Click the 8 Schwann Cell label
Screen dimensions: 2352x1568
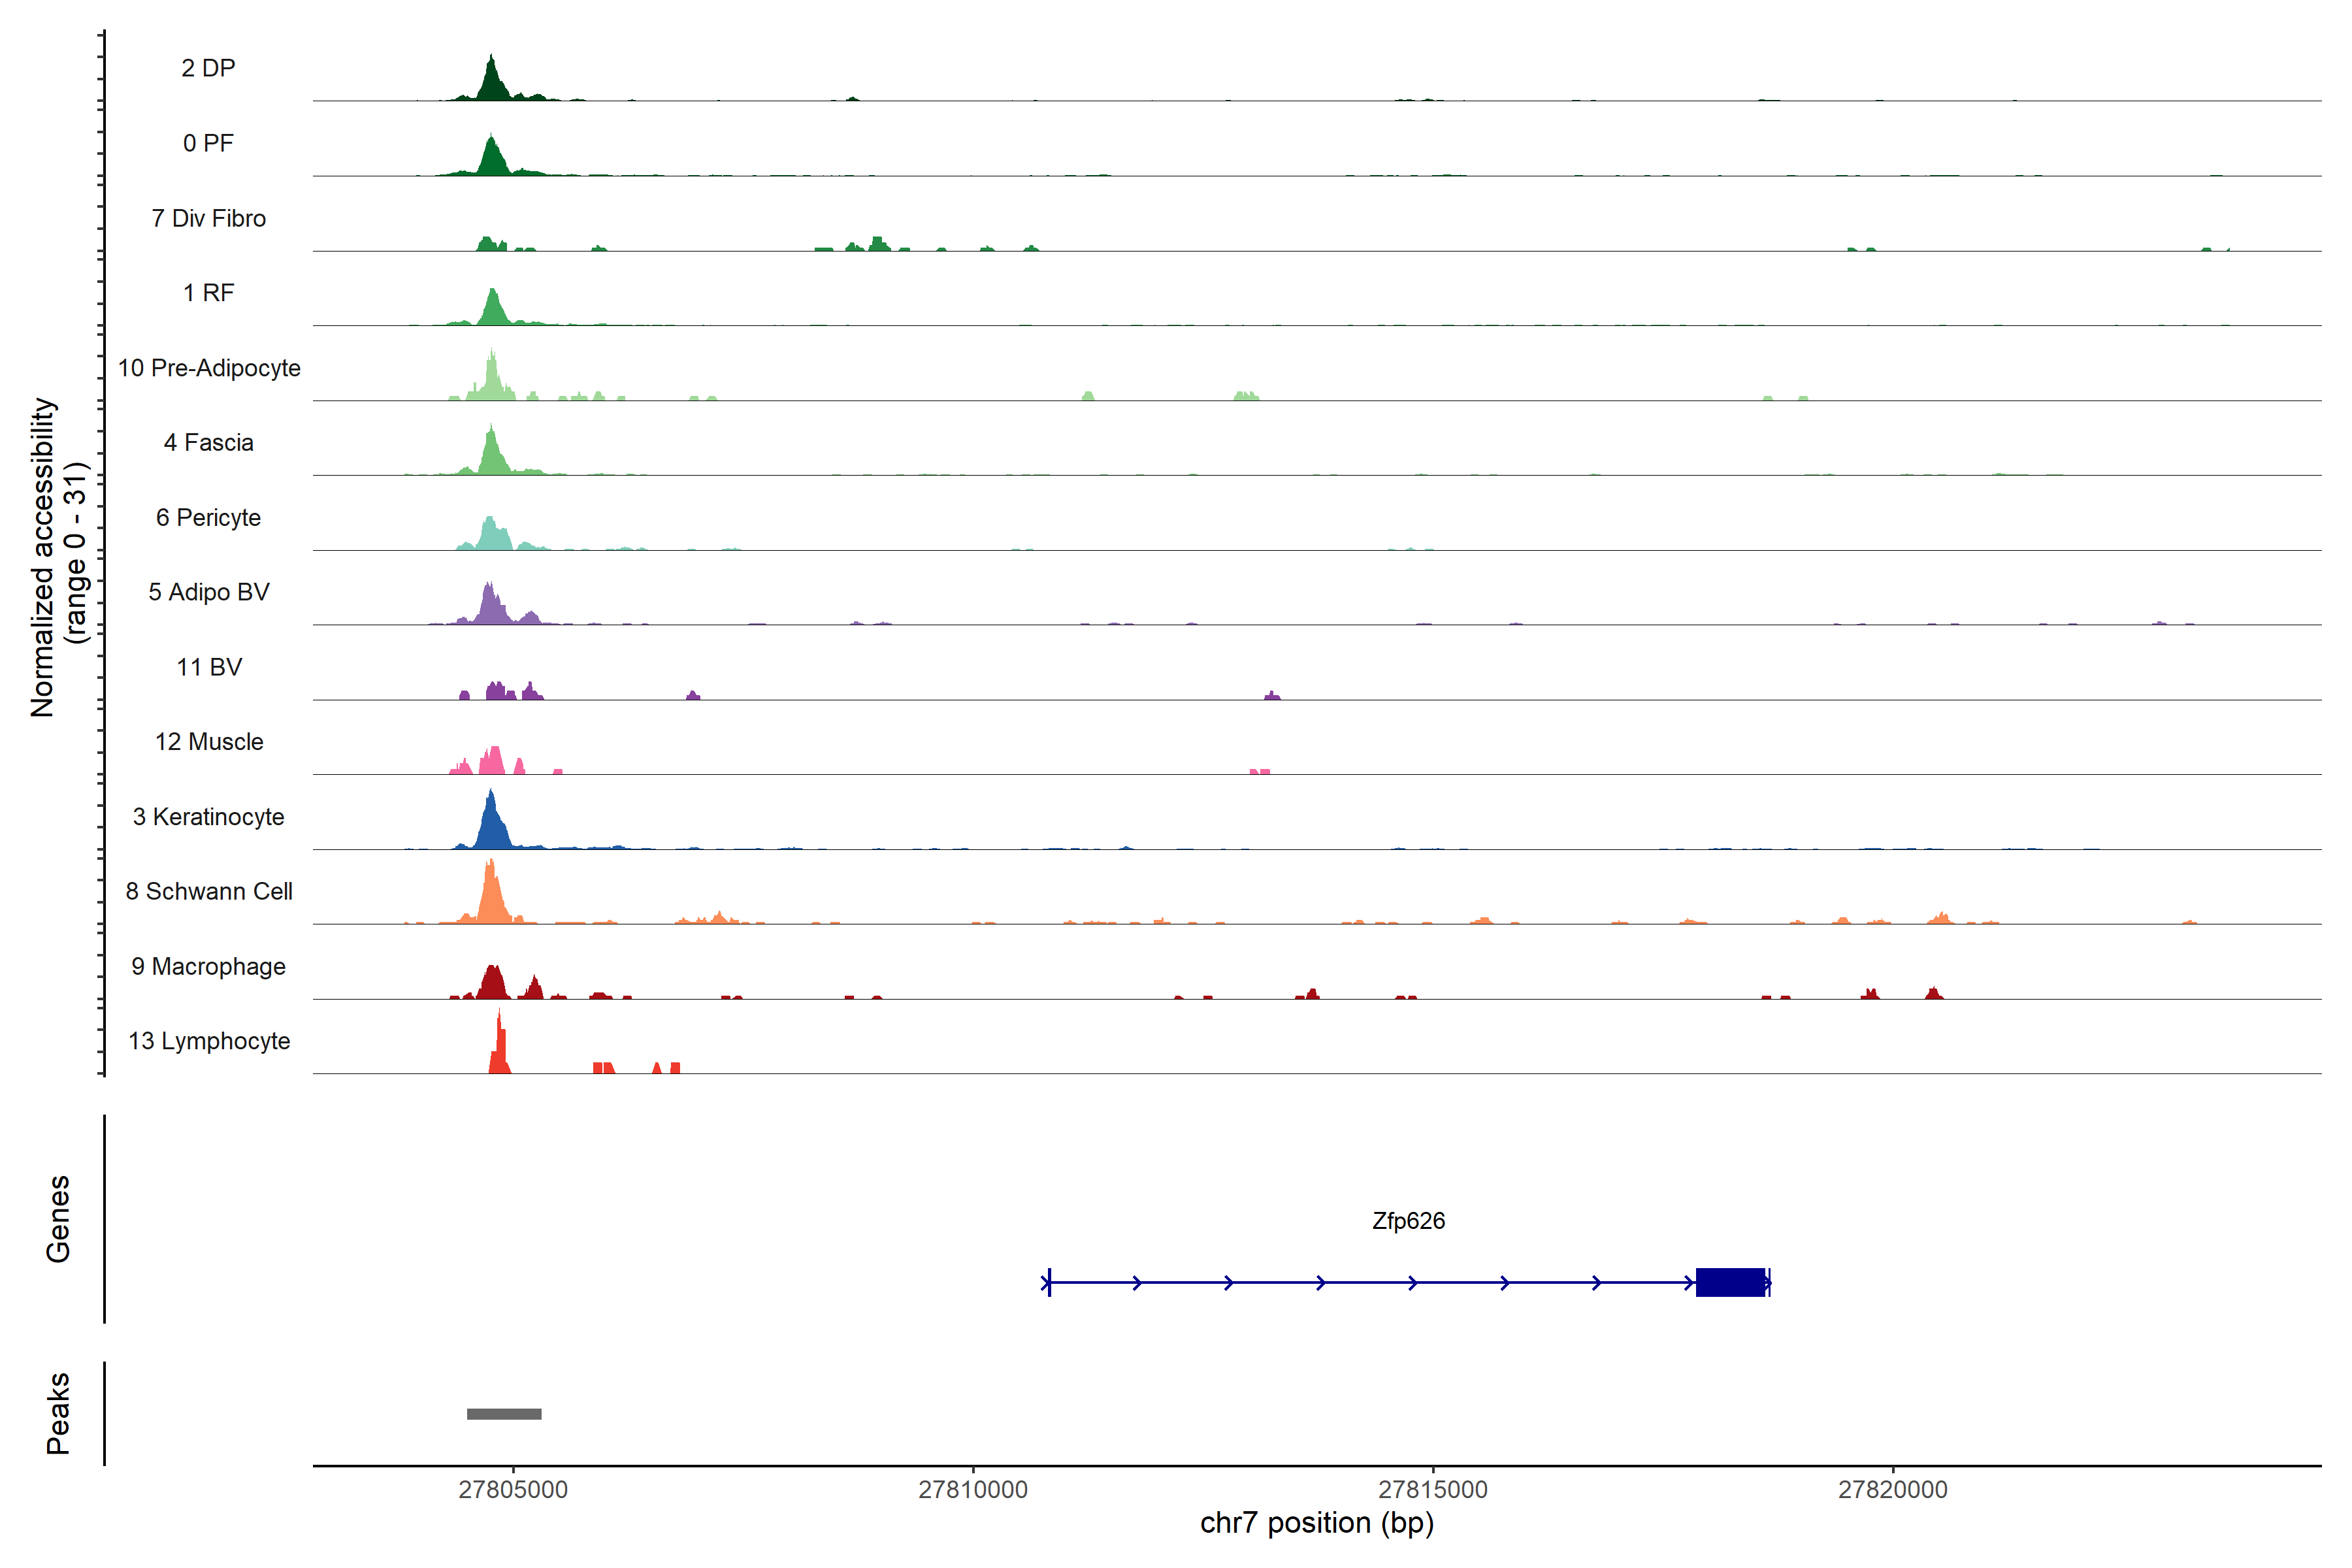point(209,891)
